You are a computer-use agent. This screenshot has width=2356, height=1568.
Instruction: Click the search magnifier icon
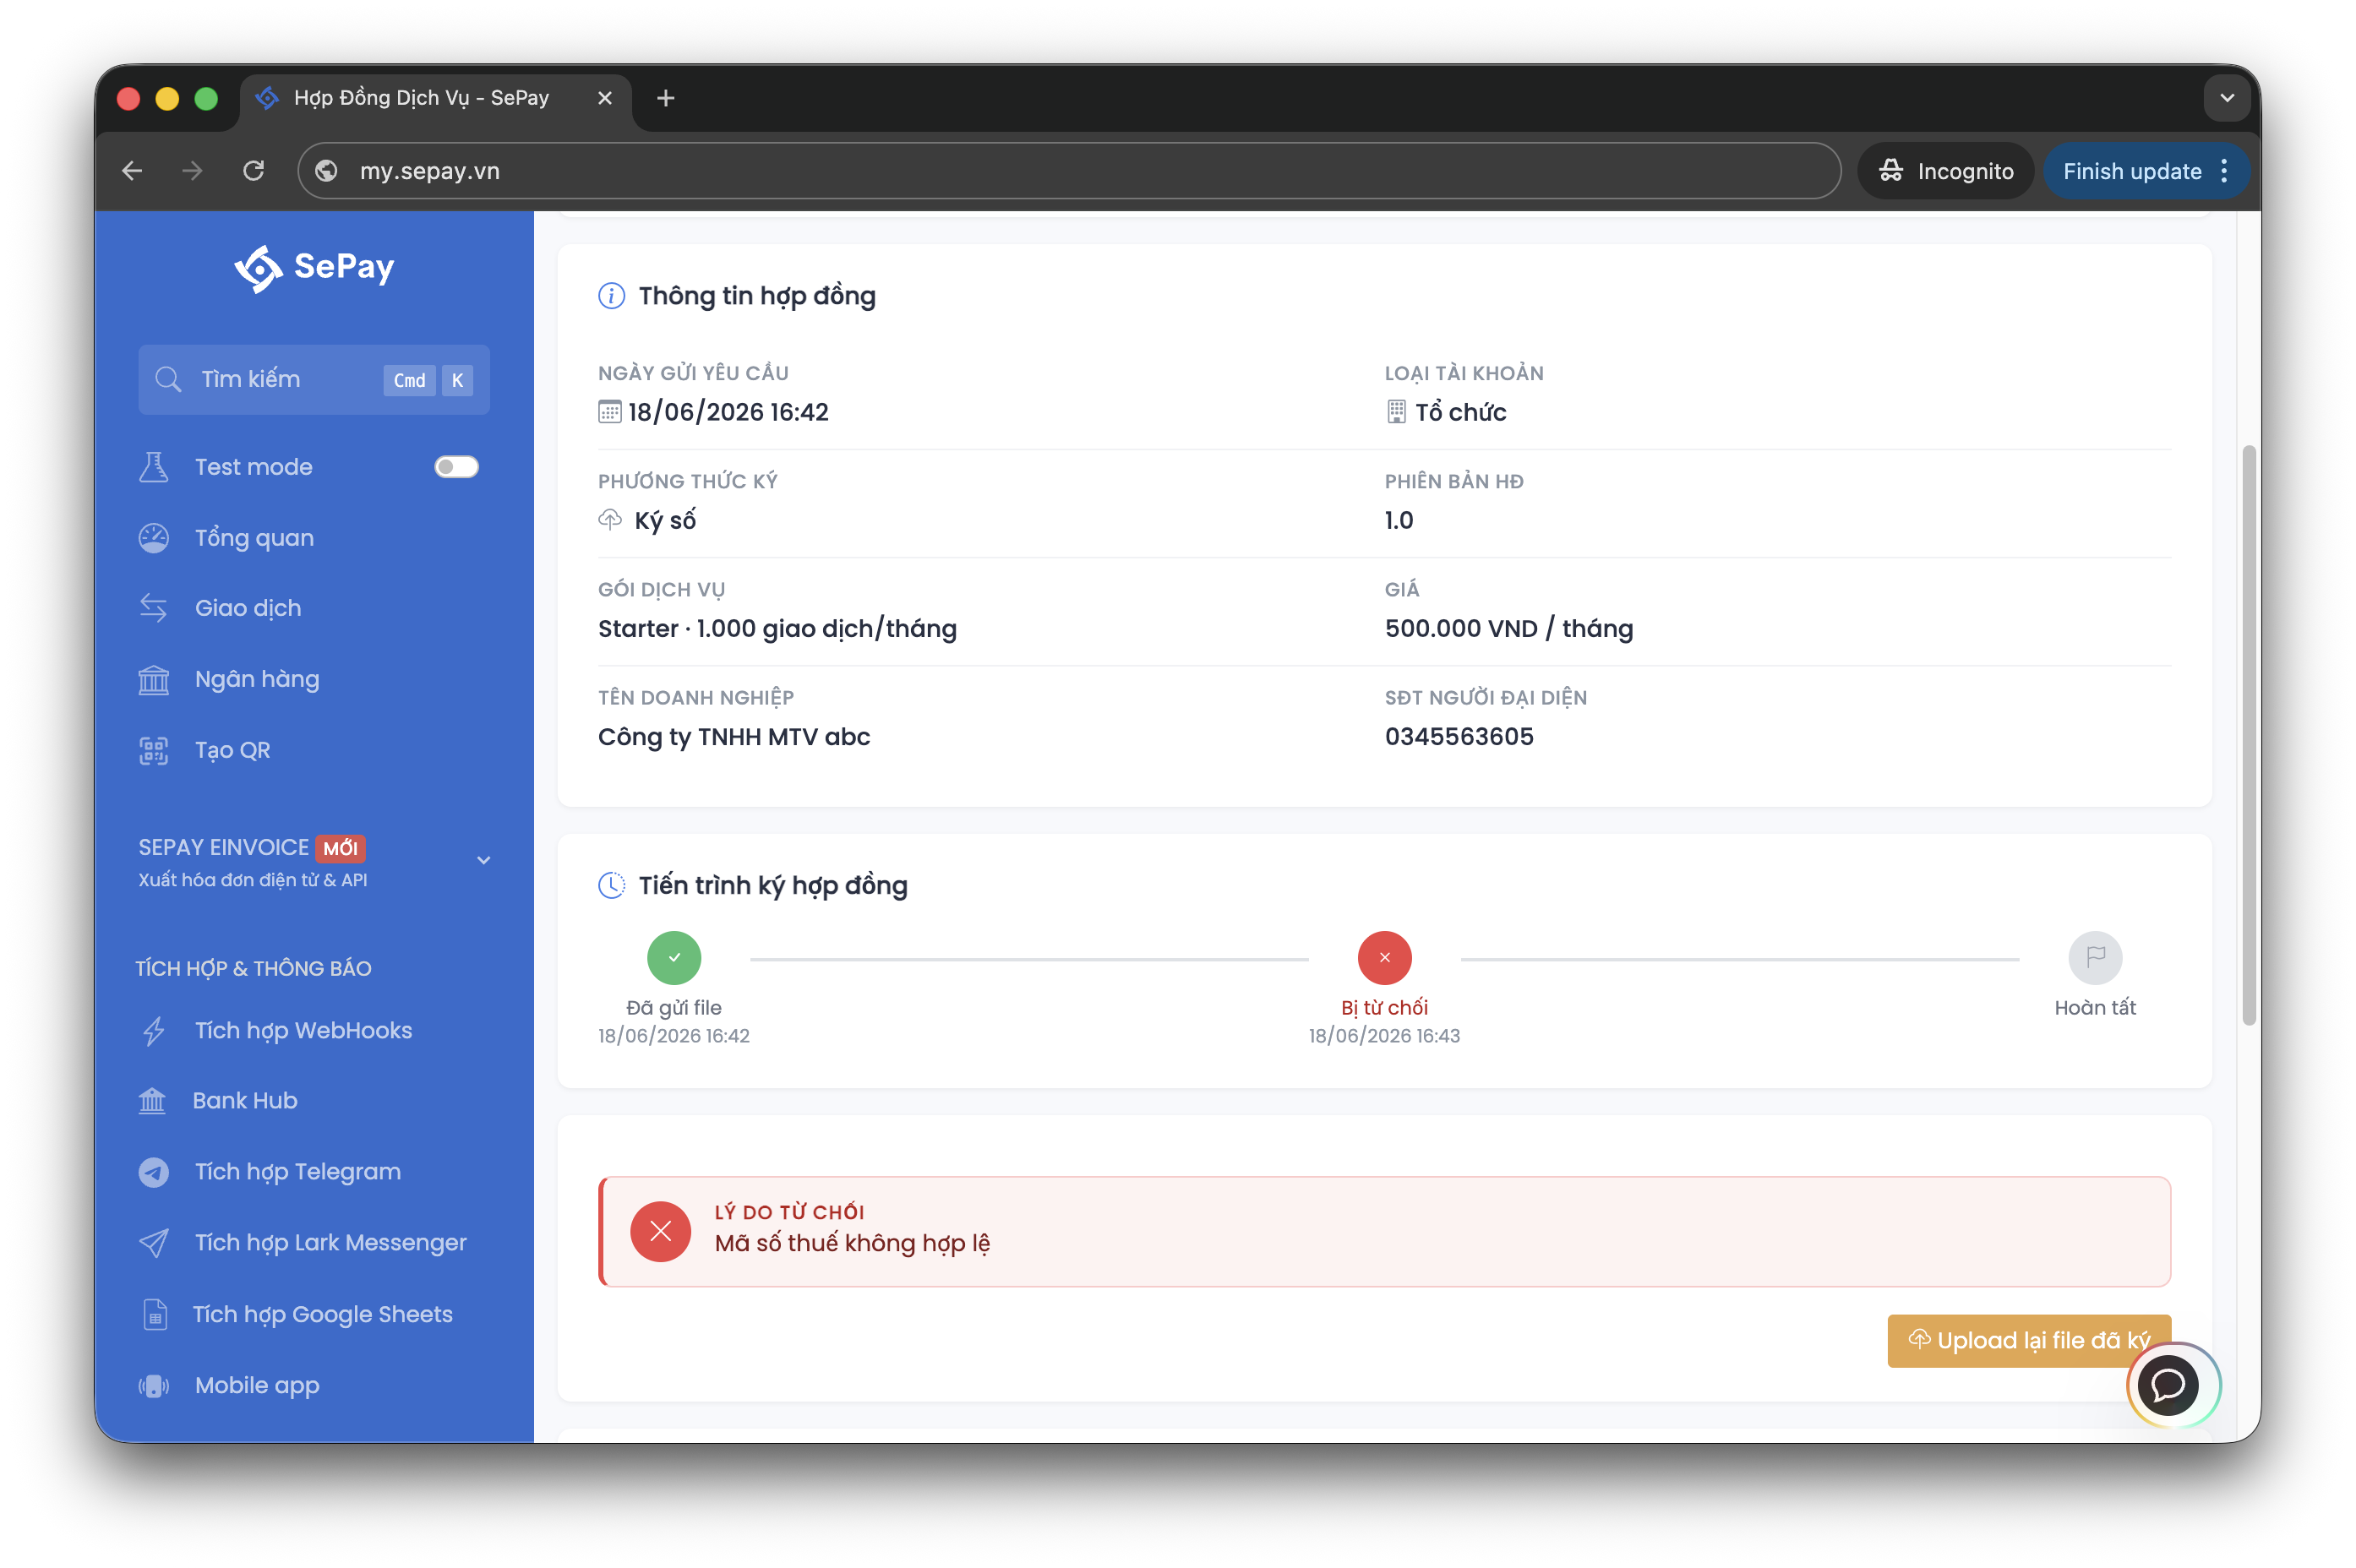click(x=168, y=379)
